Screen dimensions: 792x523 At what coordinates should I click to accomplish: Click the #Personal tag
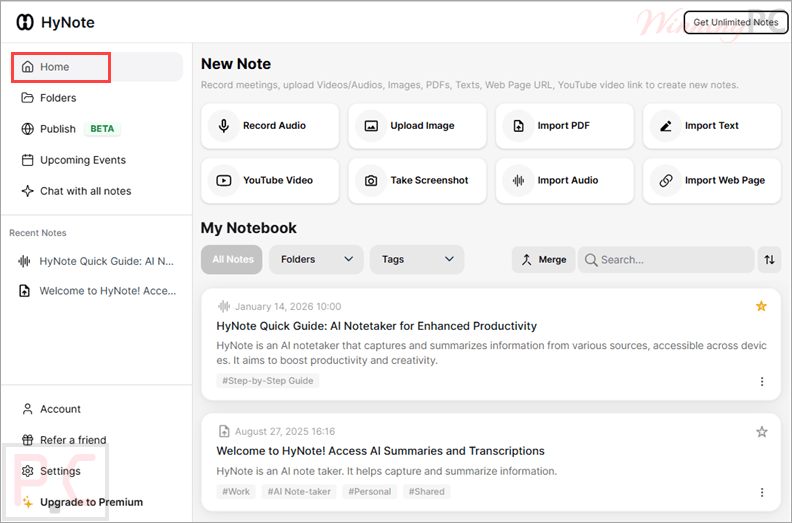[370, 492]
